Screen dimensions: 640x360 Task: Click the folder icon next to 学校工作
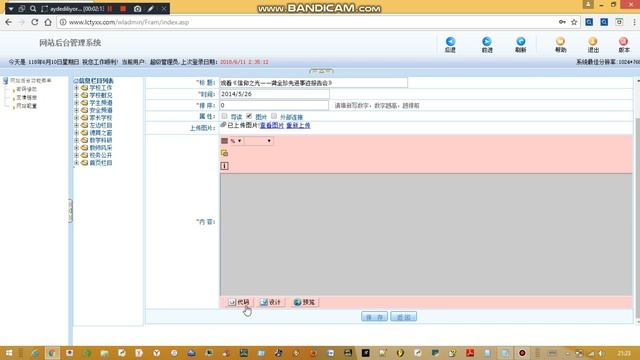[84, 88]
